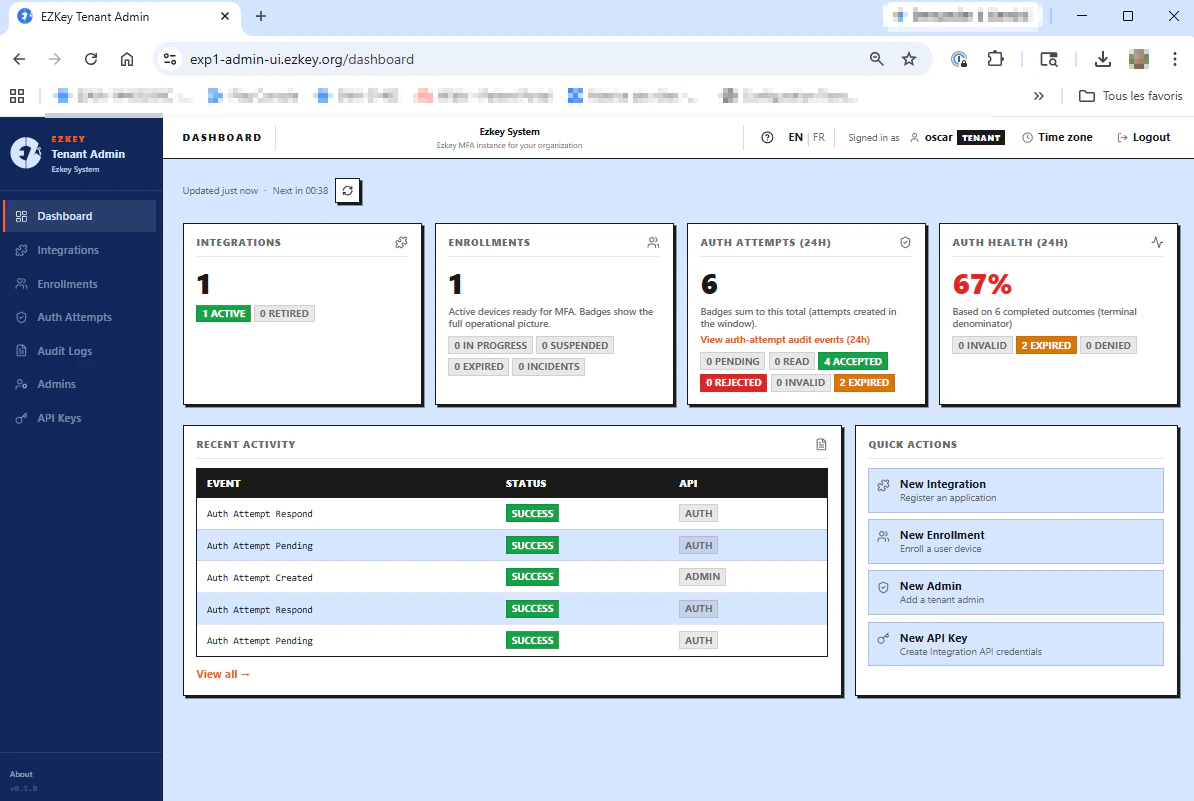The width and height of the screenshot is (1194, 801).
Task: Switch language to EN
Action: pos(795,138)
